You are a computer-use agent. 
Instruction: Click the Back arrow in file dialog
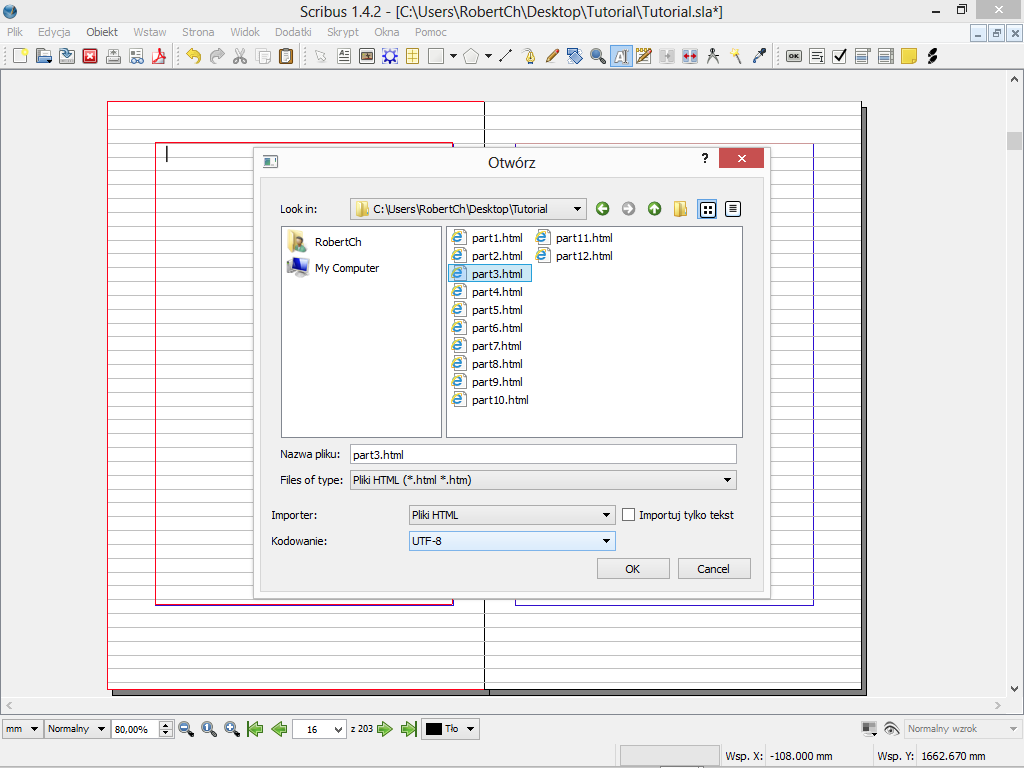(x=602, y=209)
